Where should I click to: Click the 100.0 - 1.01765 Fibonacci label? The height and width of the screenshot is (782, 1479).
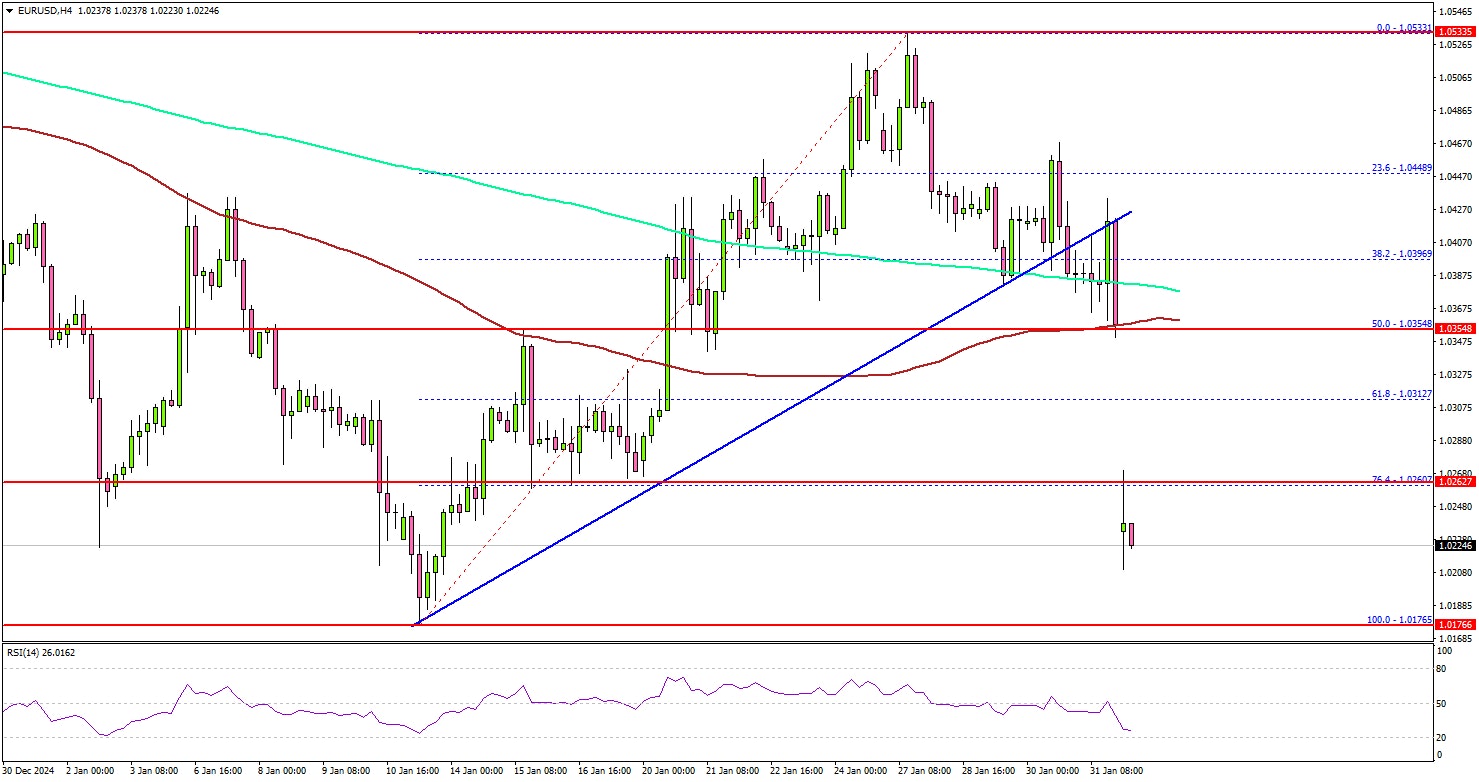point(1399,619)
